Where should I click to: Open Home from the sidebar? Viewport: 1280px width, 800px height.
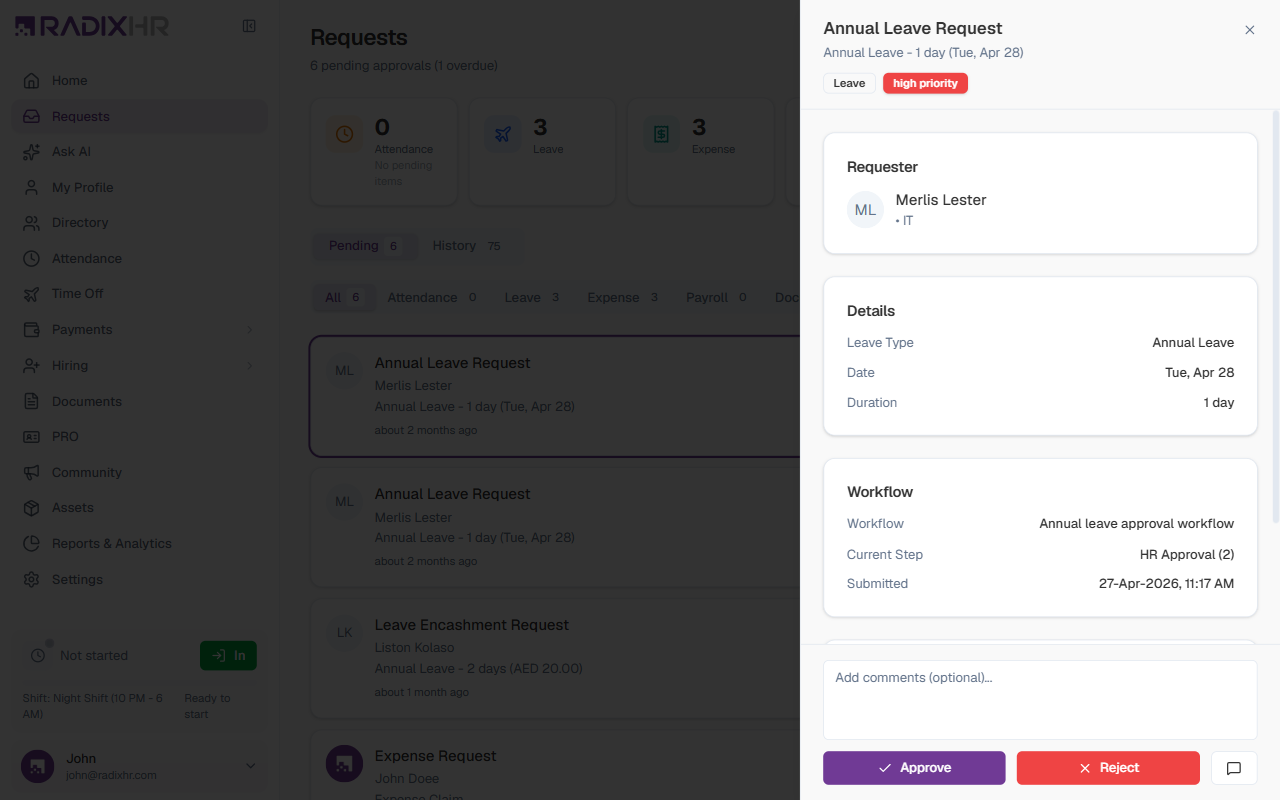click(x=139, y=81)
